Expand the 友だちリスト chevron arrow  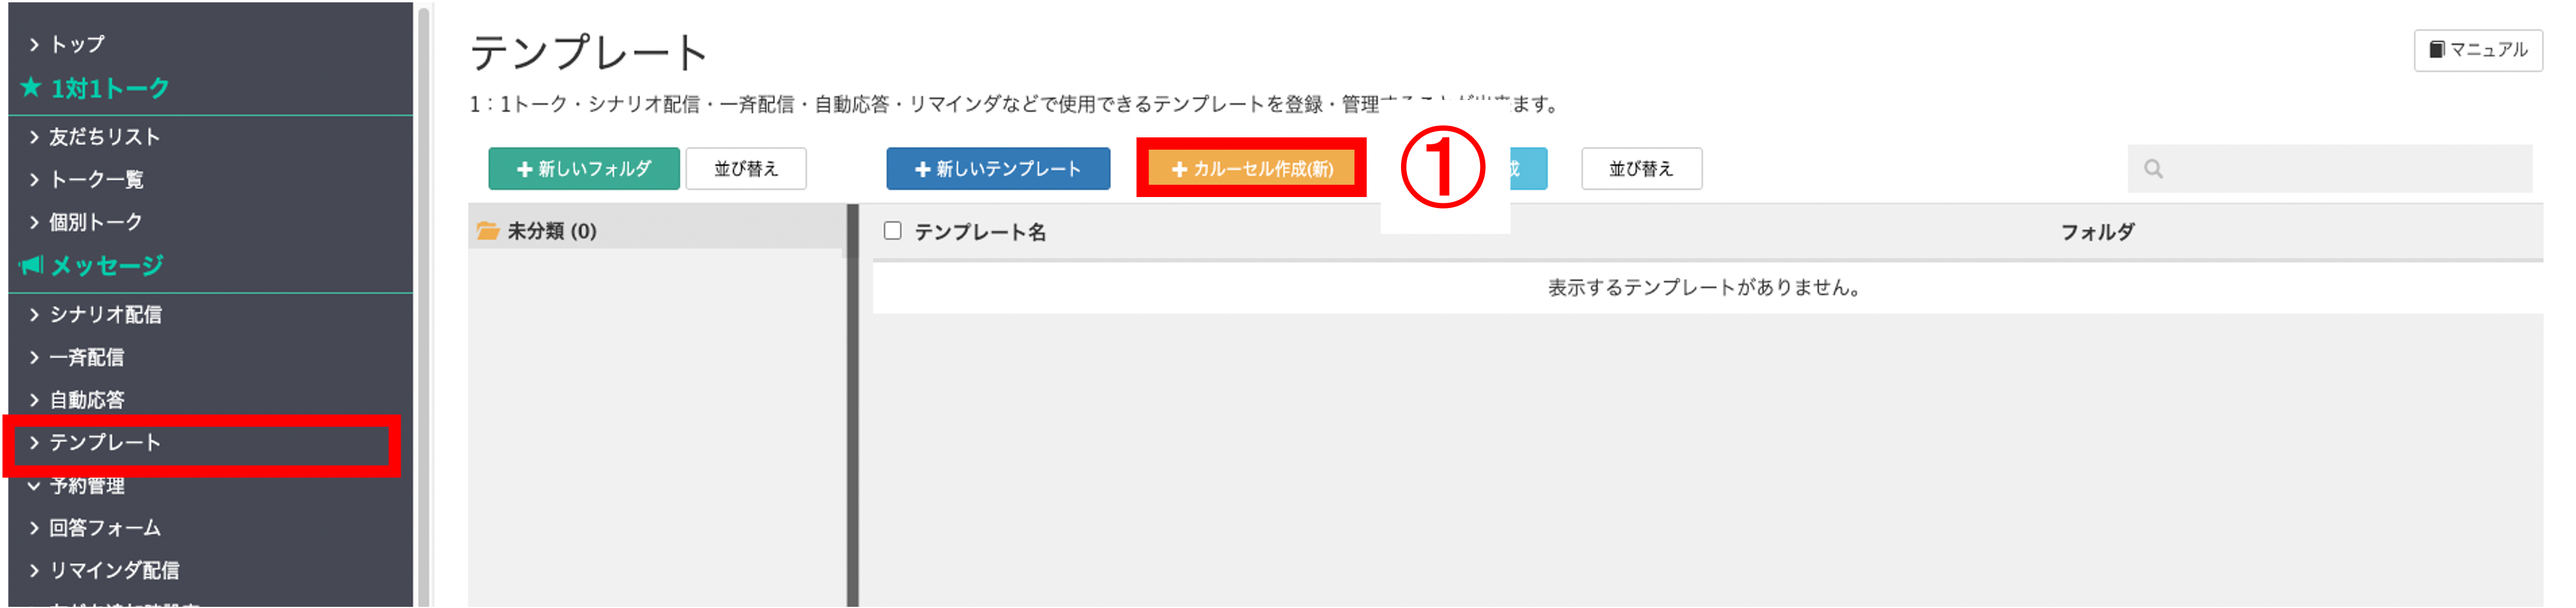(34, 137)
